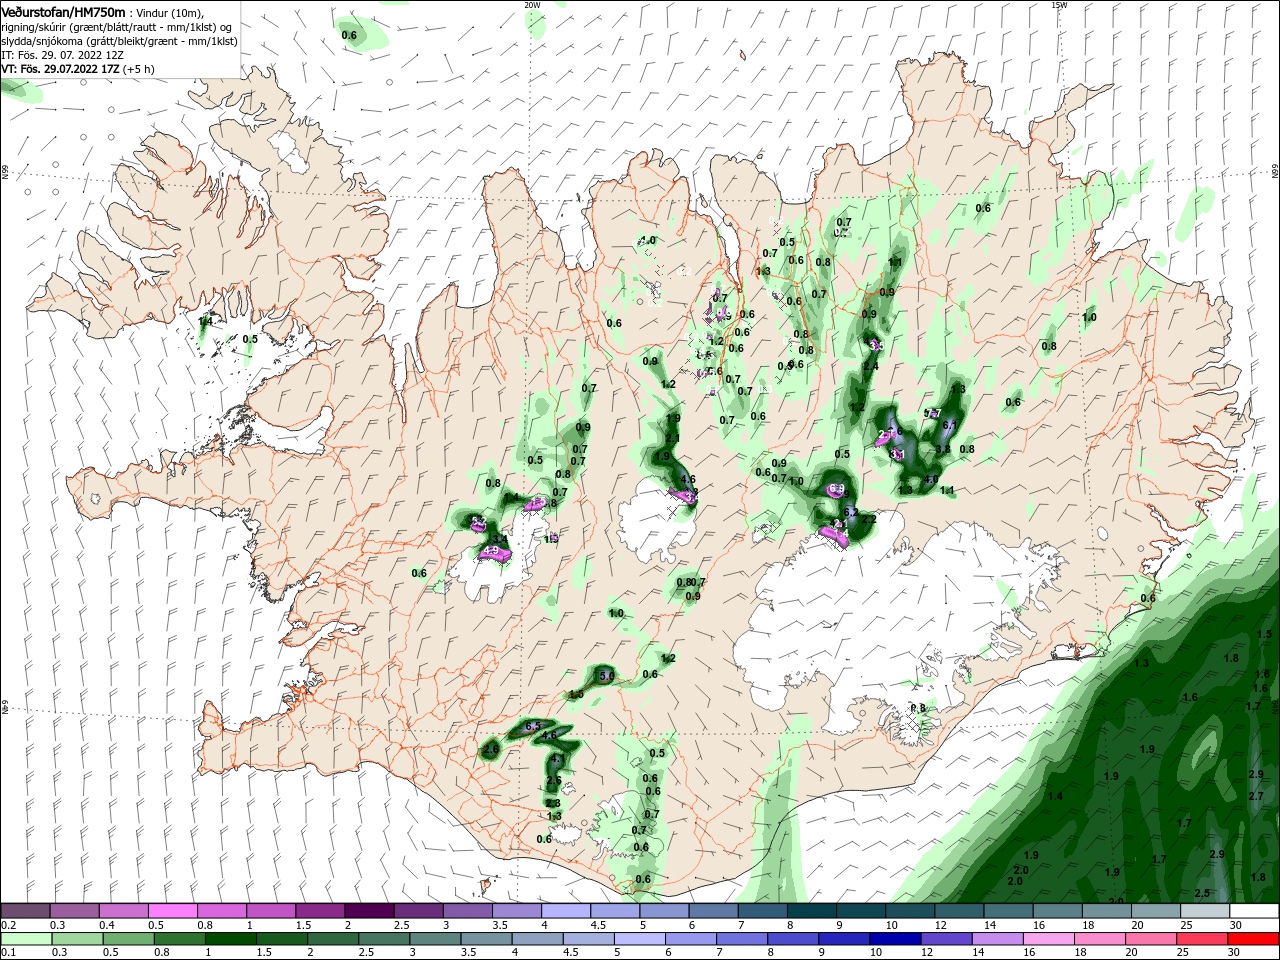Select the dark blue 10 swatch in lower legend row
The image size is (1280, 960).
coord(894,938)
